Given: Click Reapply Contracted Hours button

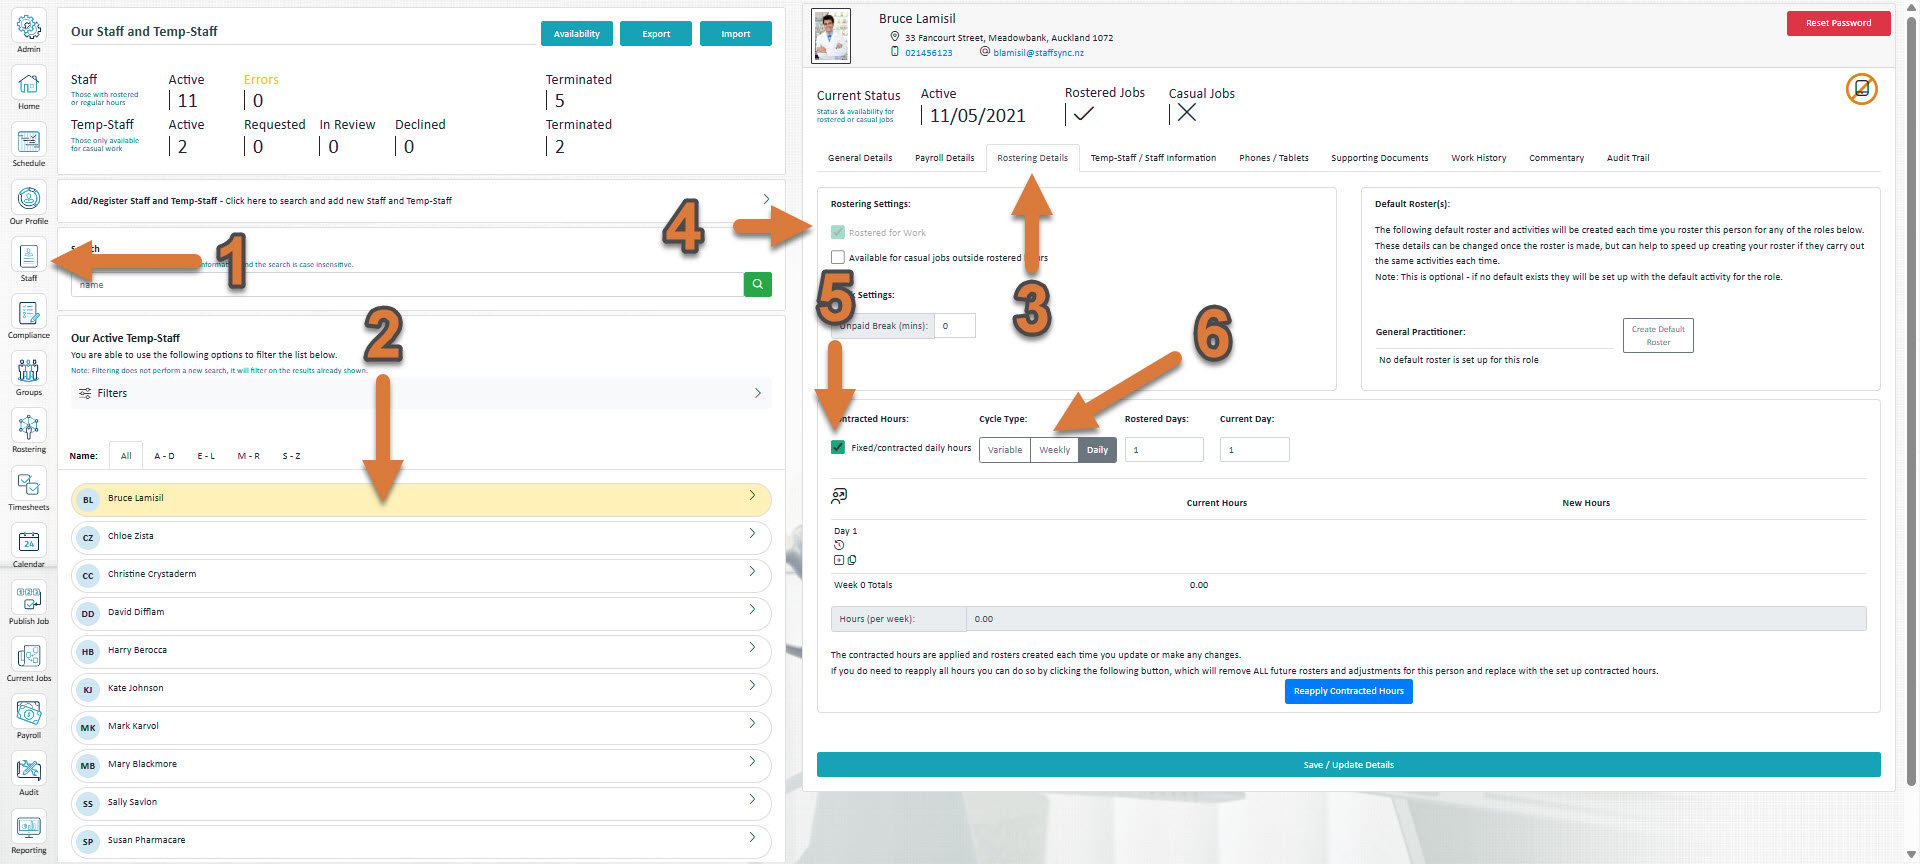Looking at the screenshot, I should tap(1348, 691).
